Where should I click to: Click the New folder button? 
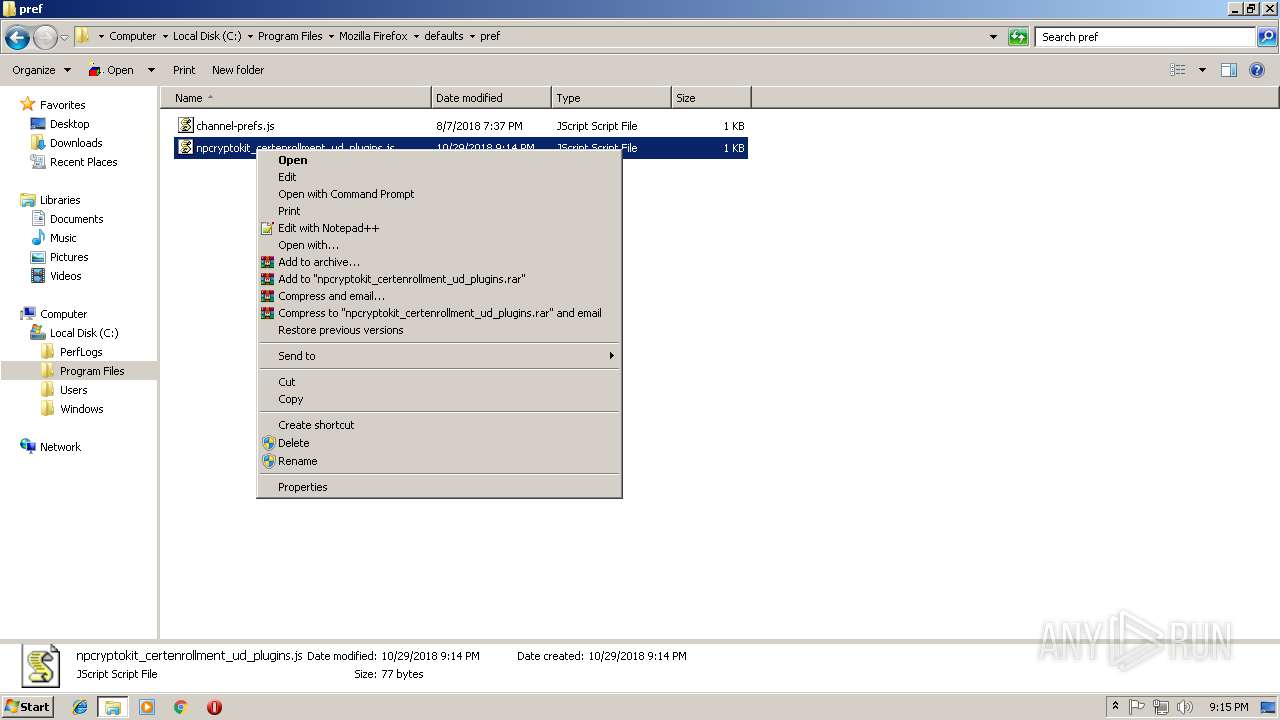tap(238, 70)
